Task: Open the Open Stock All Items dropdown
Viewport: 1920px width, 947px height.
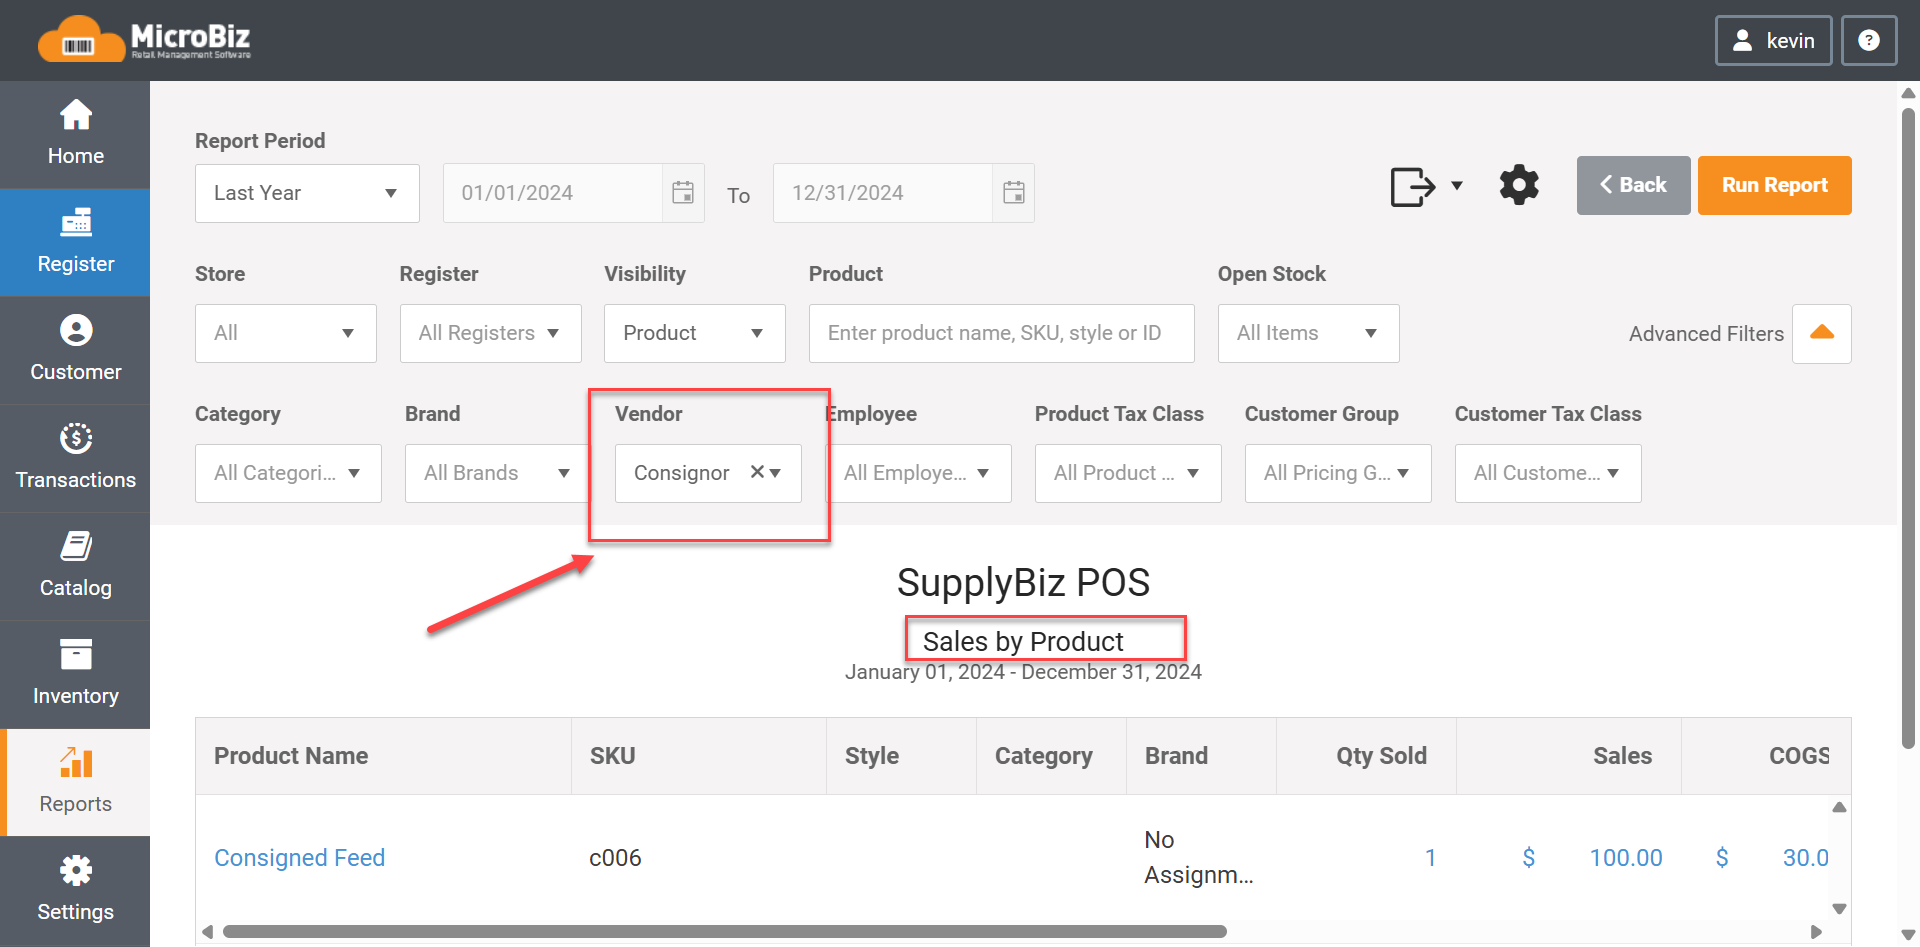Action: pos(1308,333)
